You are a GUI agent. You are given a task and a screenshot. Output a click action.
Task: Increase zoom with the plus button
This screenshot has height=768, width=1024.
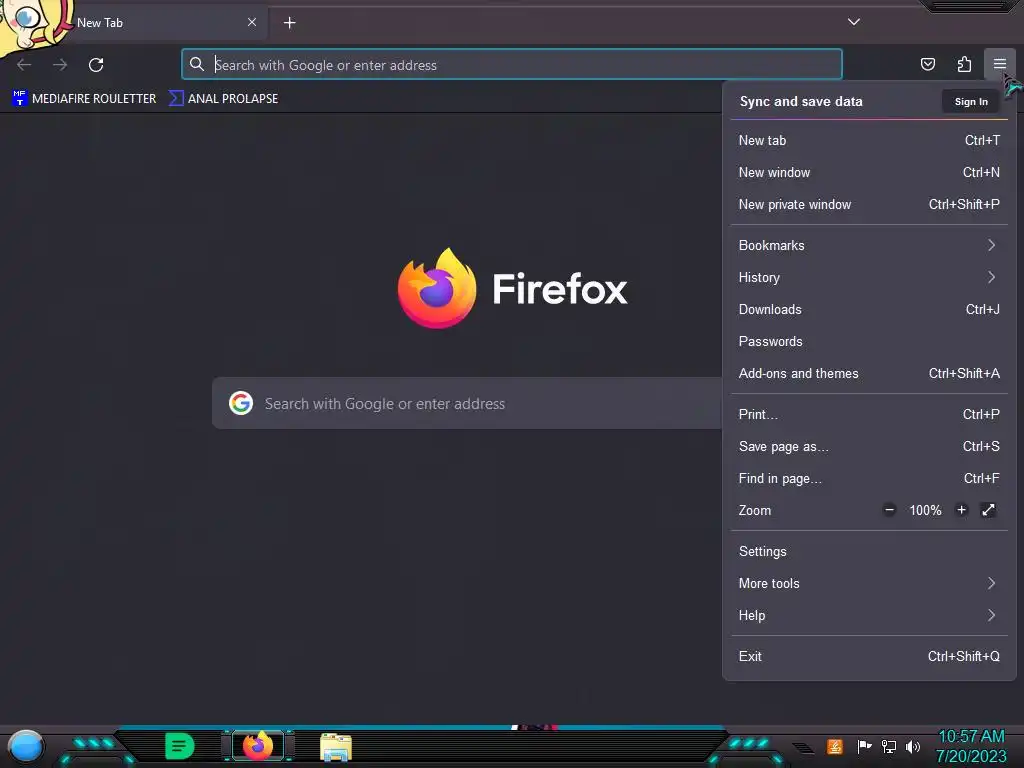(x=961, y=510)
